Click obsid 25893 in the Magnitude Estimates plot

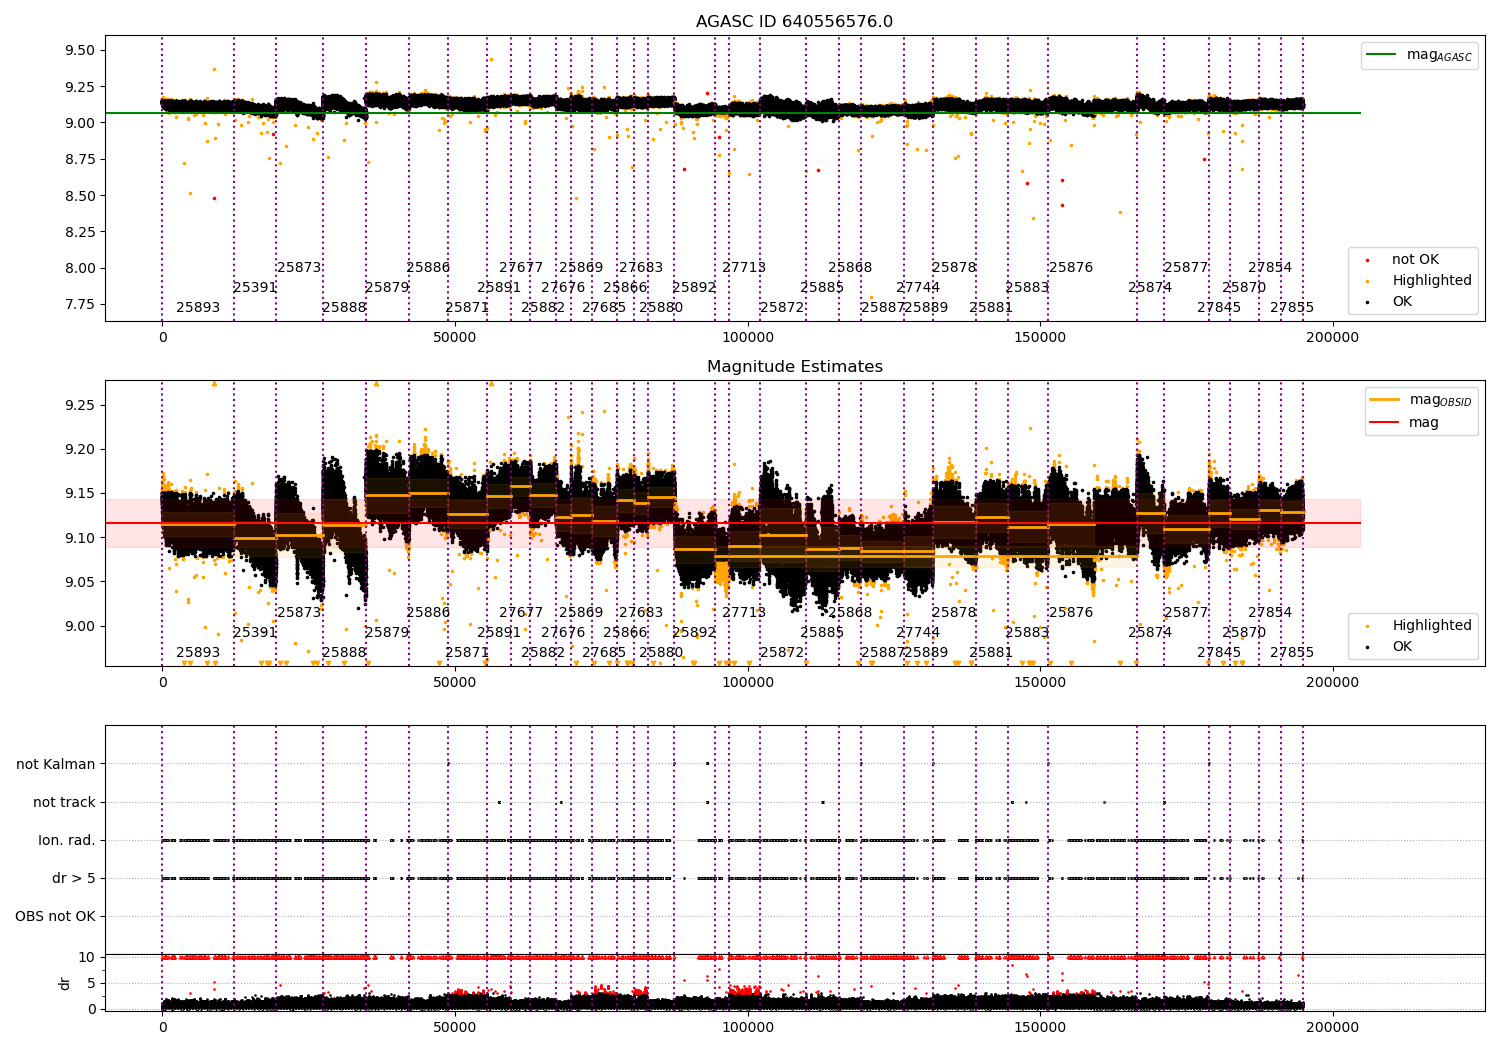(198, 652)
